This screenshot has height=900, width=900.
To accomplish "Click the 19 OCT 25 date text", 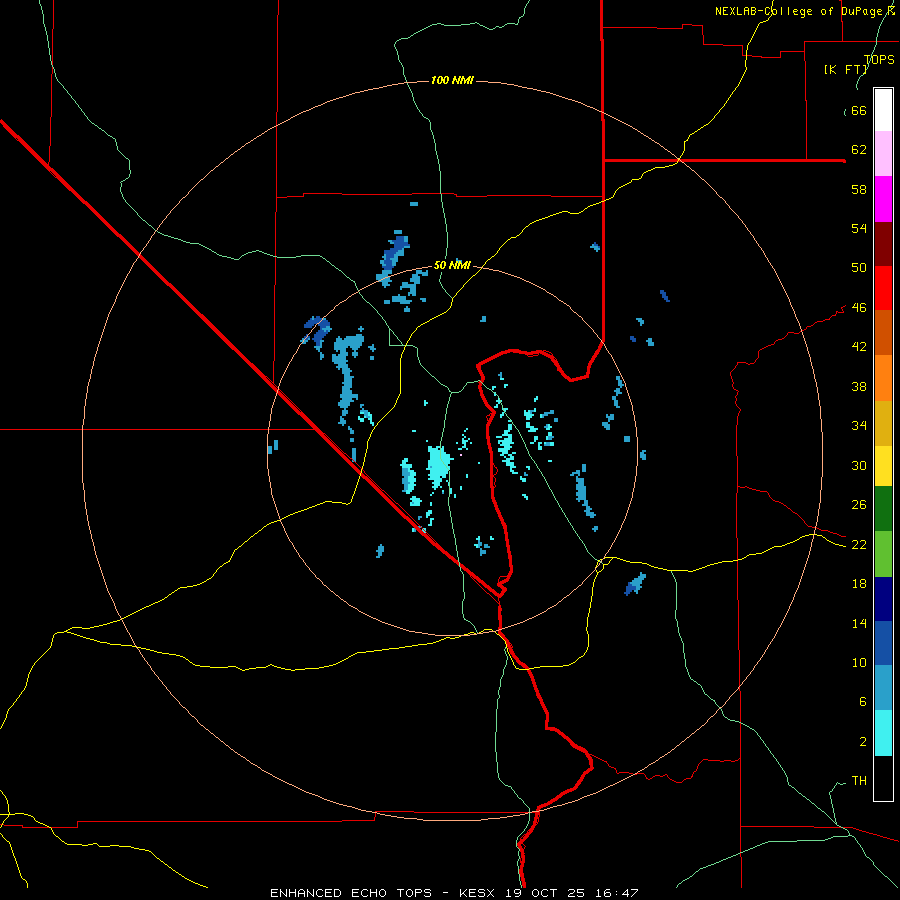I will tap(545, 893).
